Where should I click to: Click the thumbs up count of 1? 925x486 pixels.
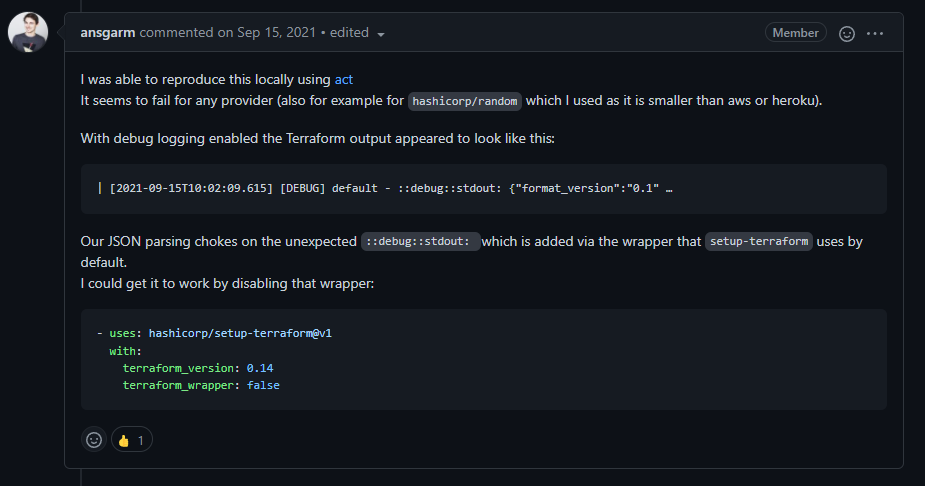pyautogui.click(x=140, y=441)
